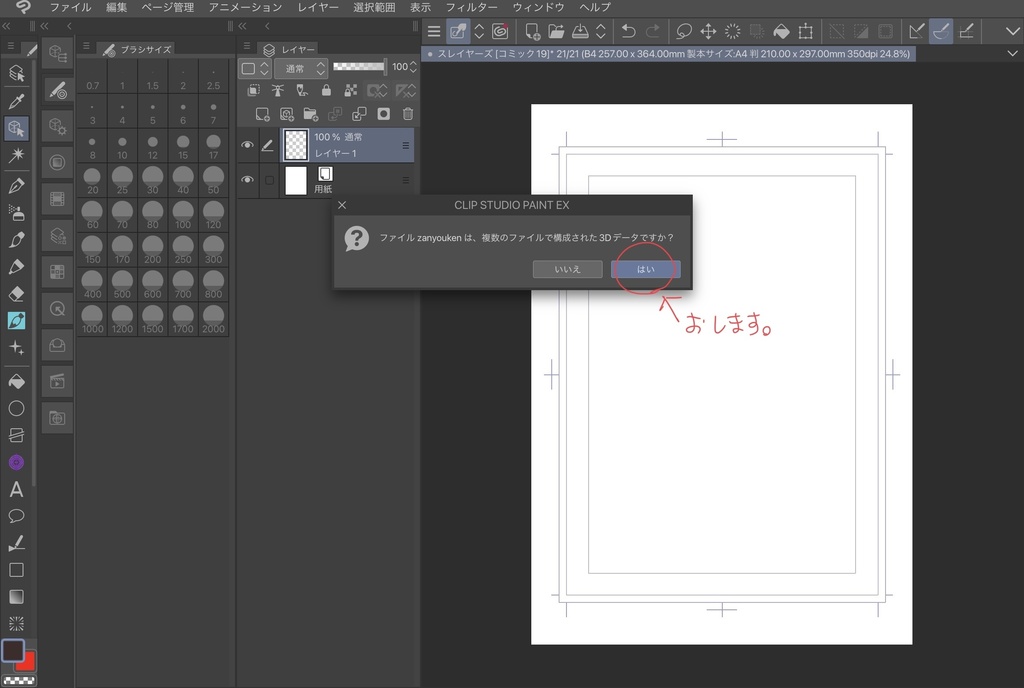Select the Text tool (A icon)
This screenshot has width=1024, height=688.
click(x=16, y=489)
